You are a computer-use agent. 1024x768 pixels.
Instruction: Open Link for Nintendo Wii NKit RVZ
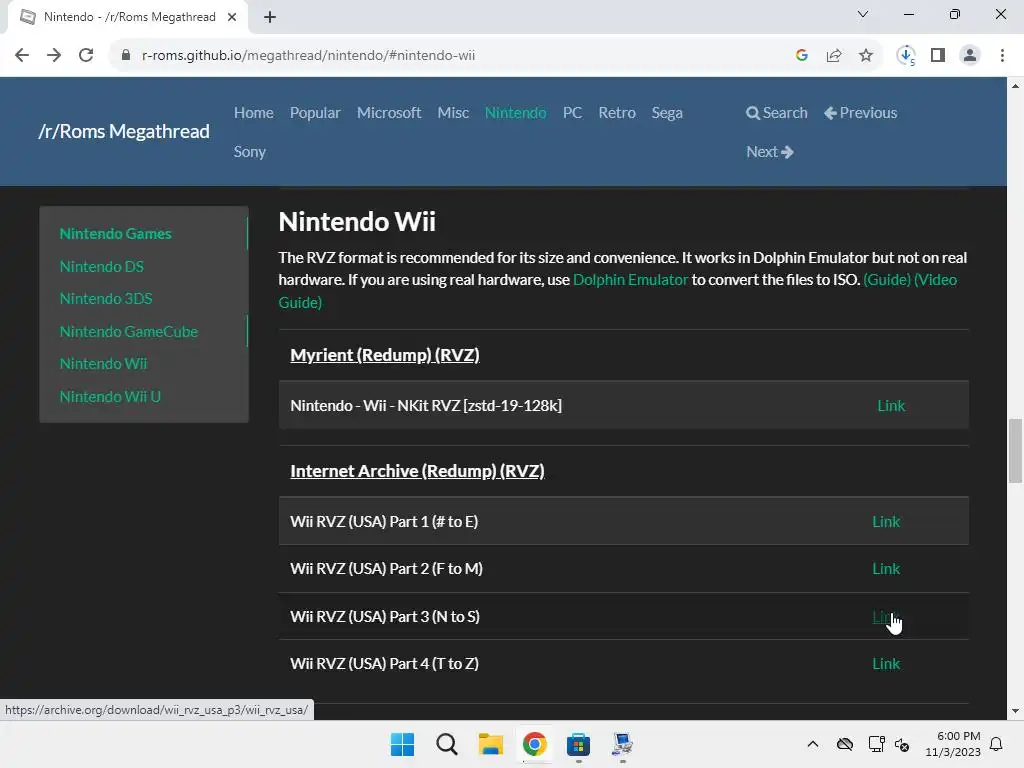891,406
